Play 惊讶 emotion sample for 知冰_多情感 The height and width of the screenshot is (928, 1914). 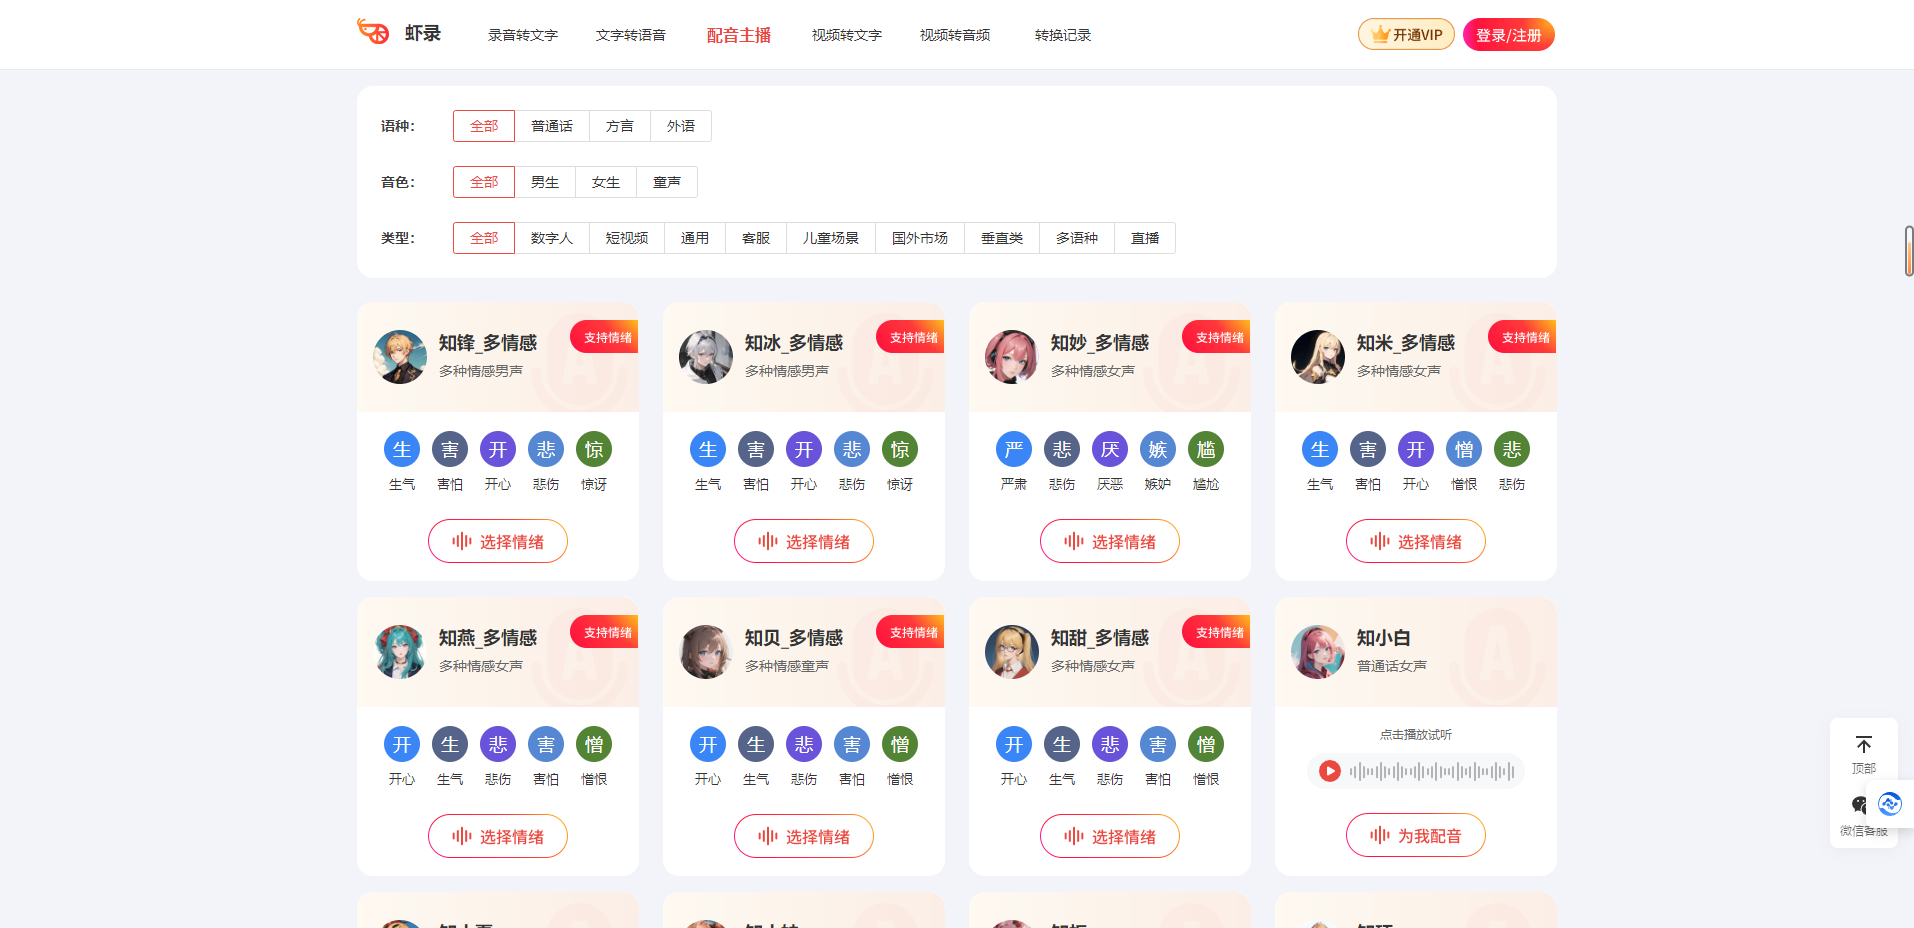tap(900, 450)
